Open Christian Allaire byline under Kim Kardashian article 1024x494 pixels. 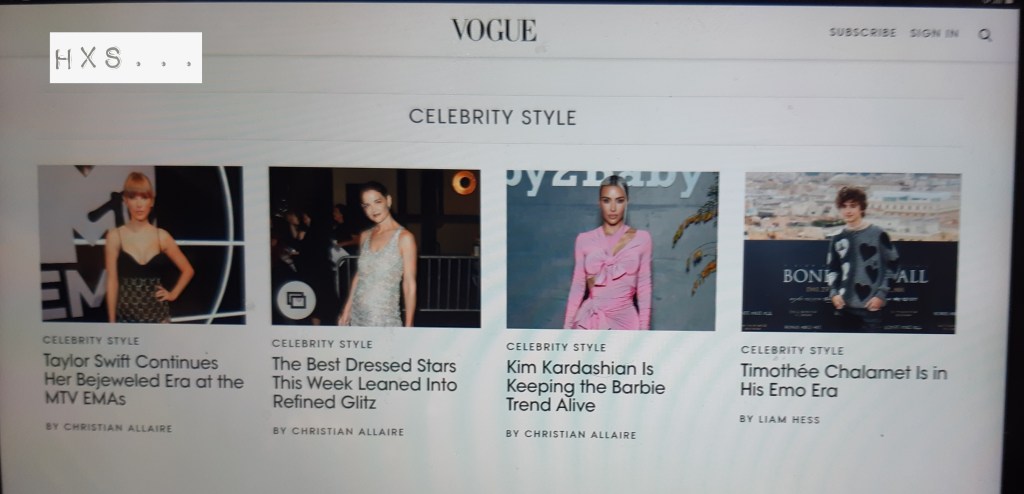(x=571, y=435)
